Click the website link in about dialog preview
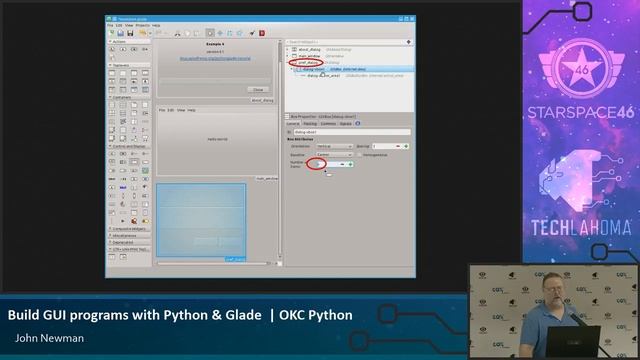This screenshot has width=640, height=360. 215,58
